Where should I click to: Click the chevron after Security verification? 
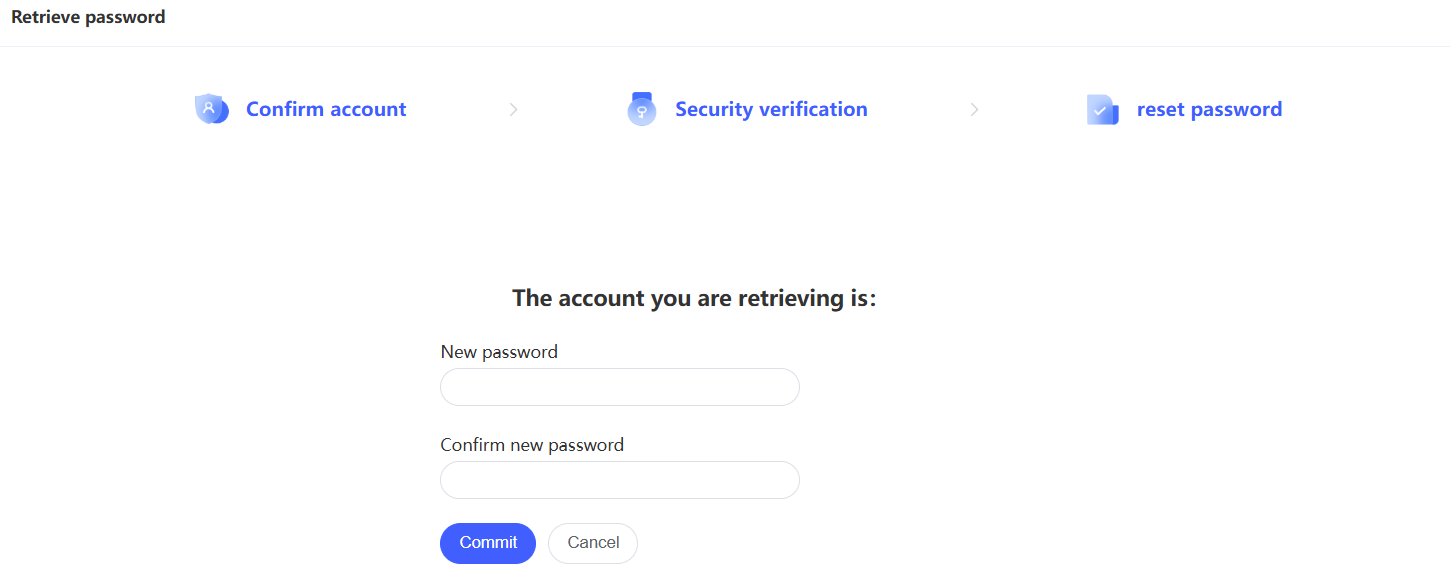click(x=974, y=110)
